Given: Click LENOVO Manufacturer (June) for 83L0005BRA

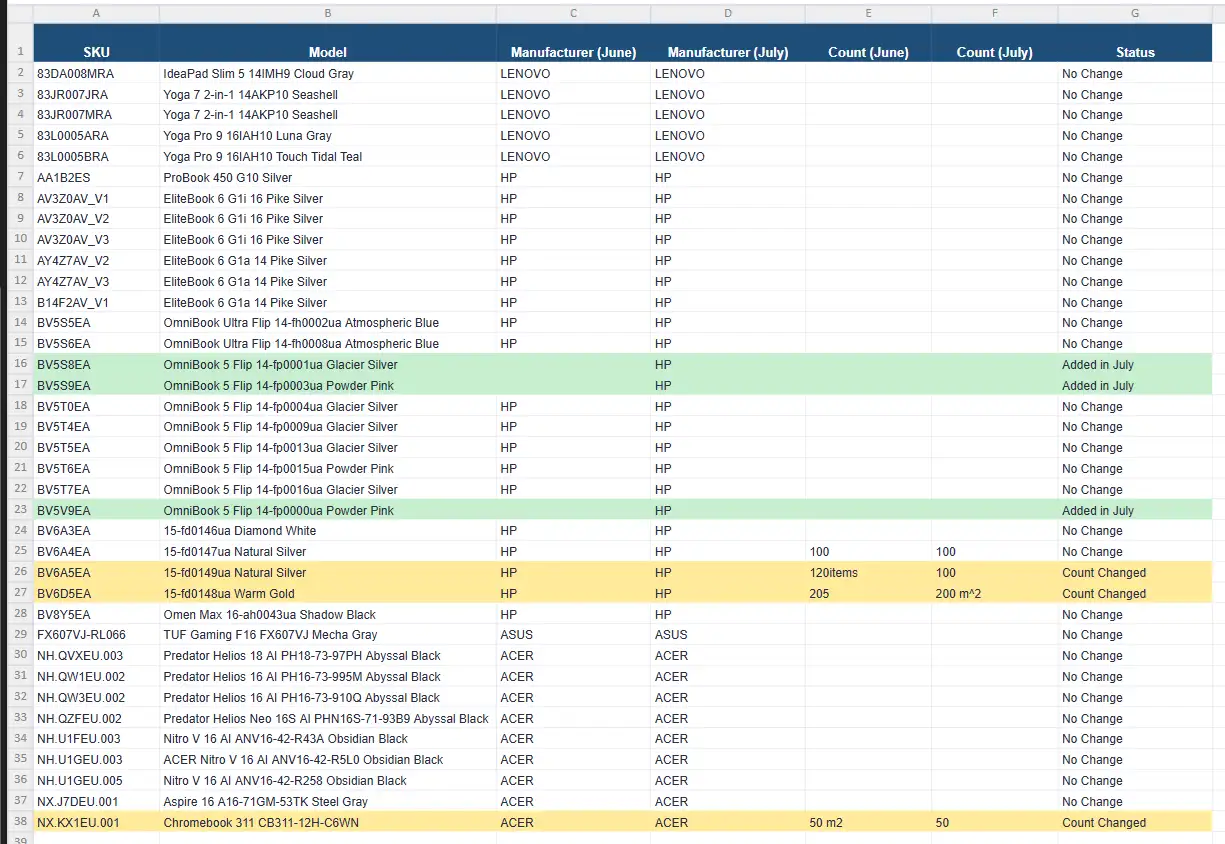Looking at the screenshot, I should [573, 157].
